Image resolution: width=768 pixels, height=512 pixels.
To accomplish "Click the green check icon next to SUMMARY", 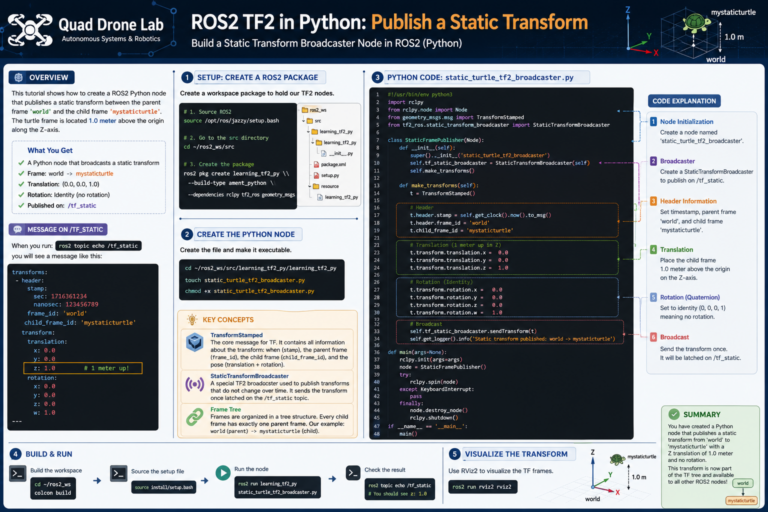I will [x=674, y=414].
